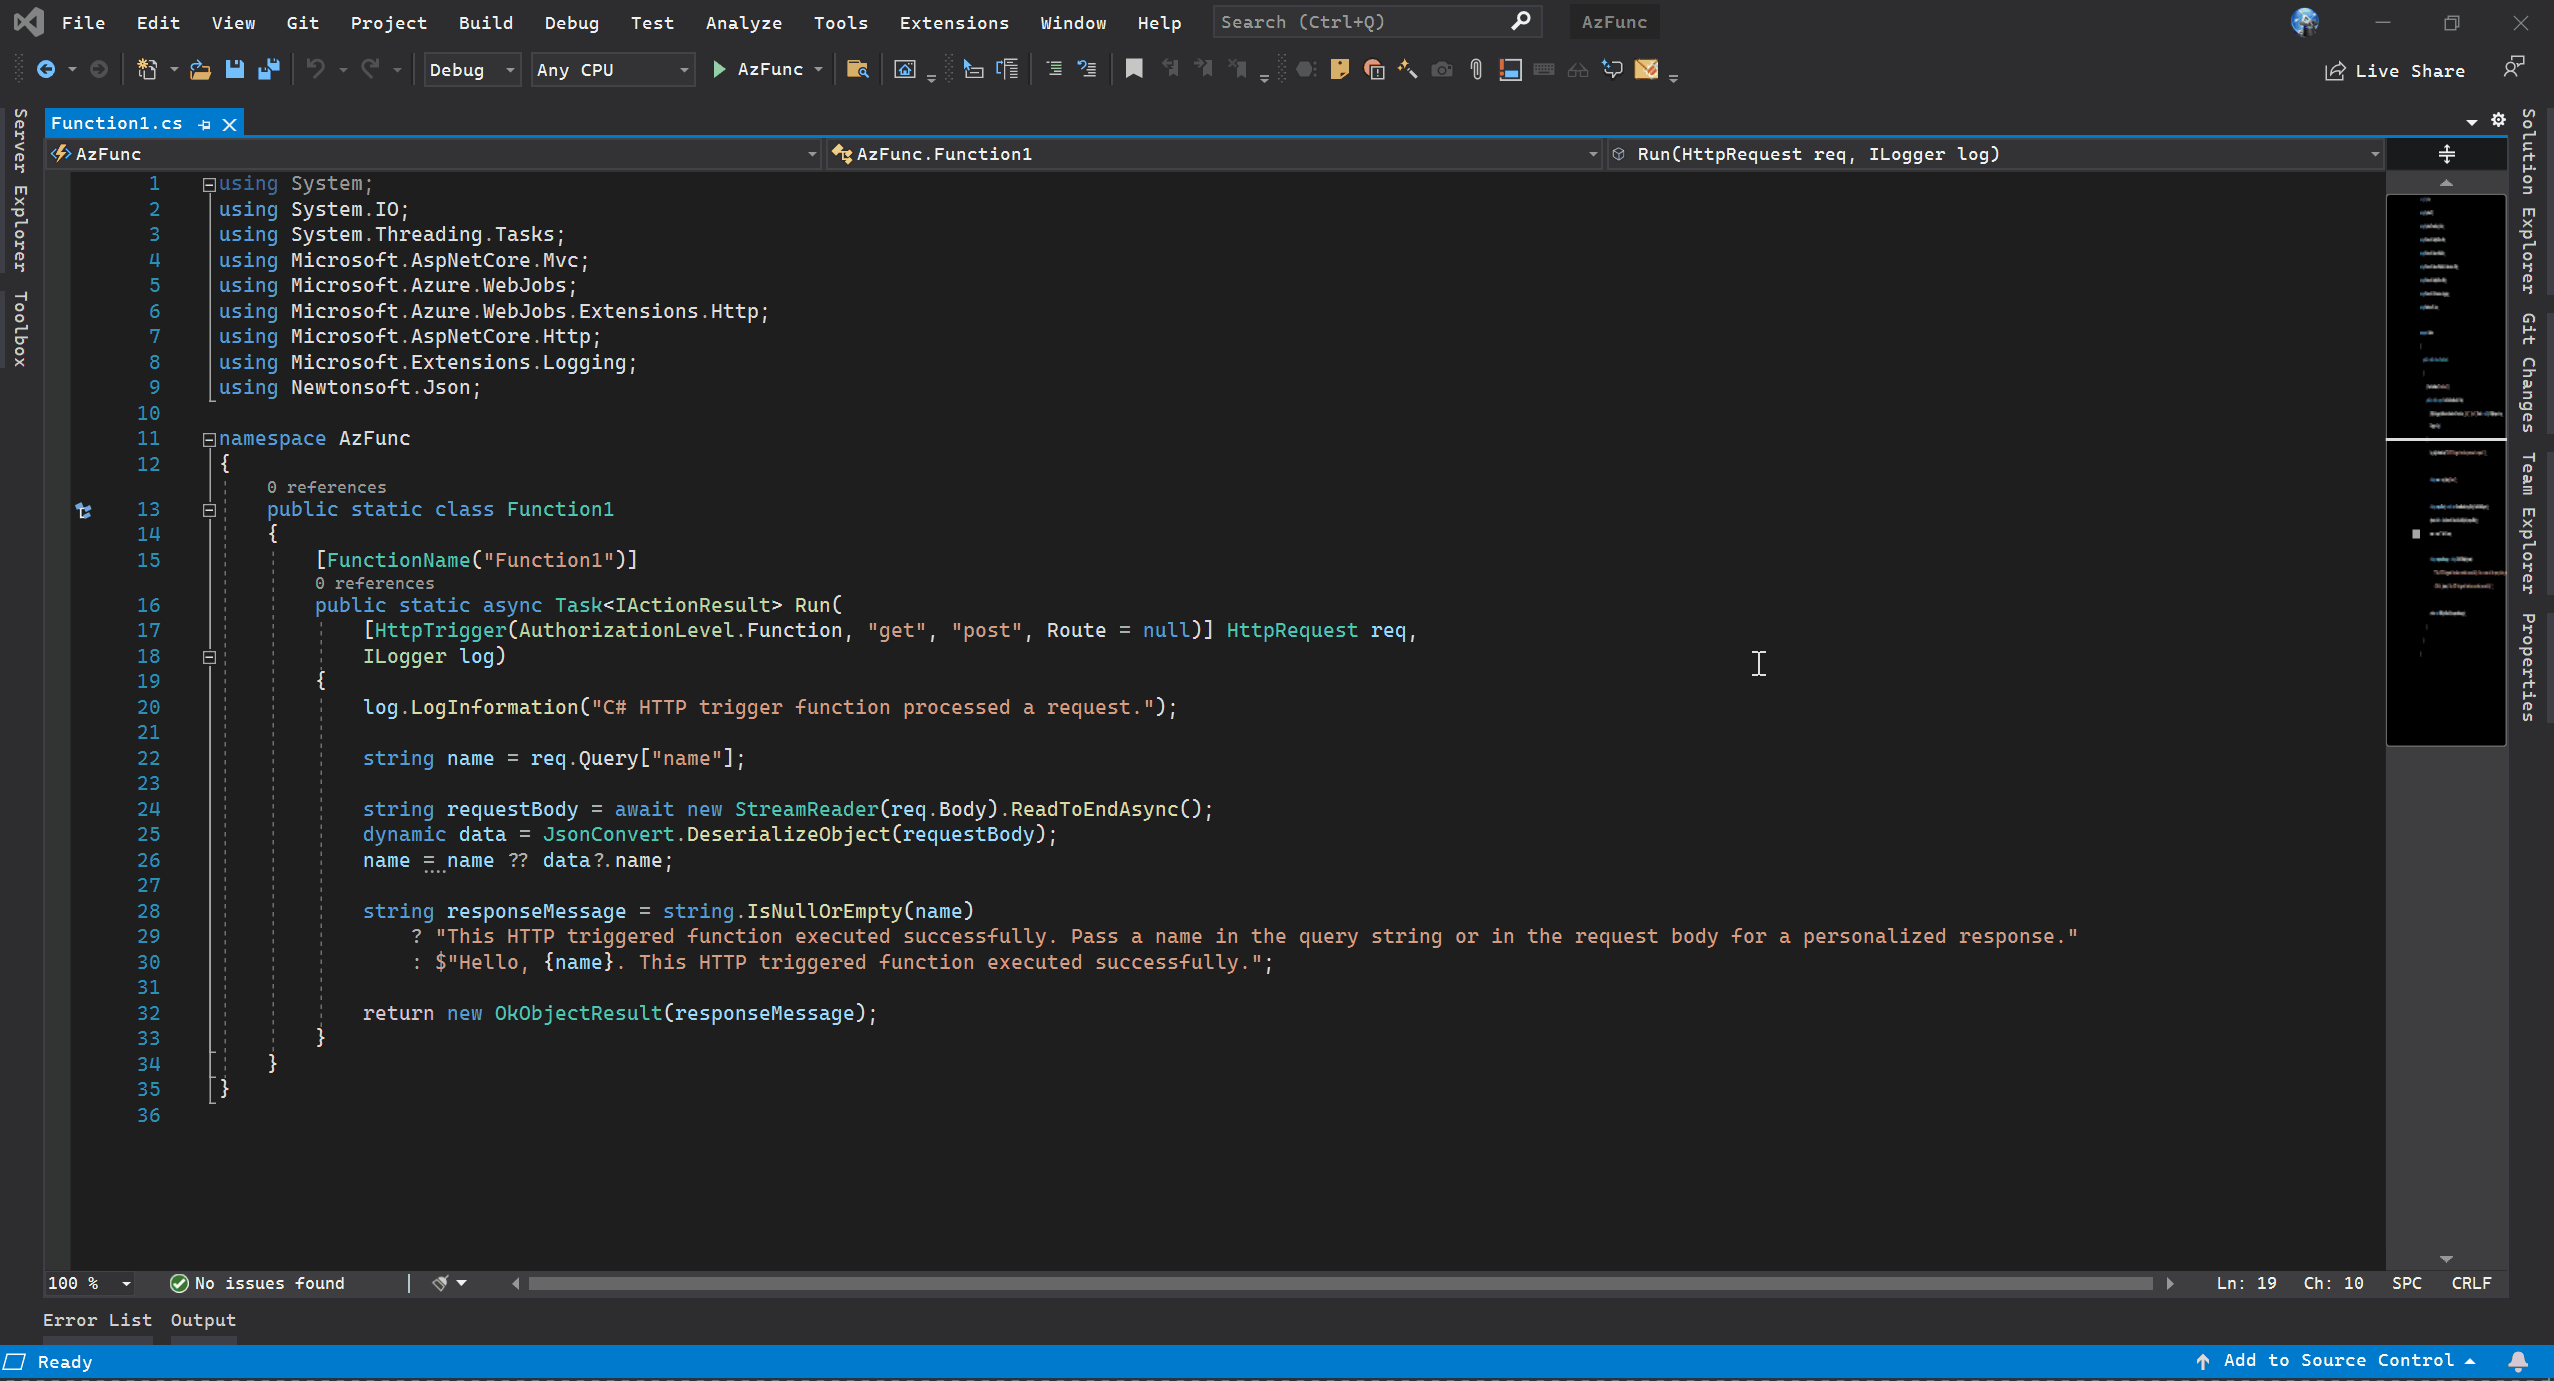This screenshot has height=1381, width=2554.
Task: Click the code cleanup broom icon
Action: [440, 1283]
